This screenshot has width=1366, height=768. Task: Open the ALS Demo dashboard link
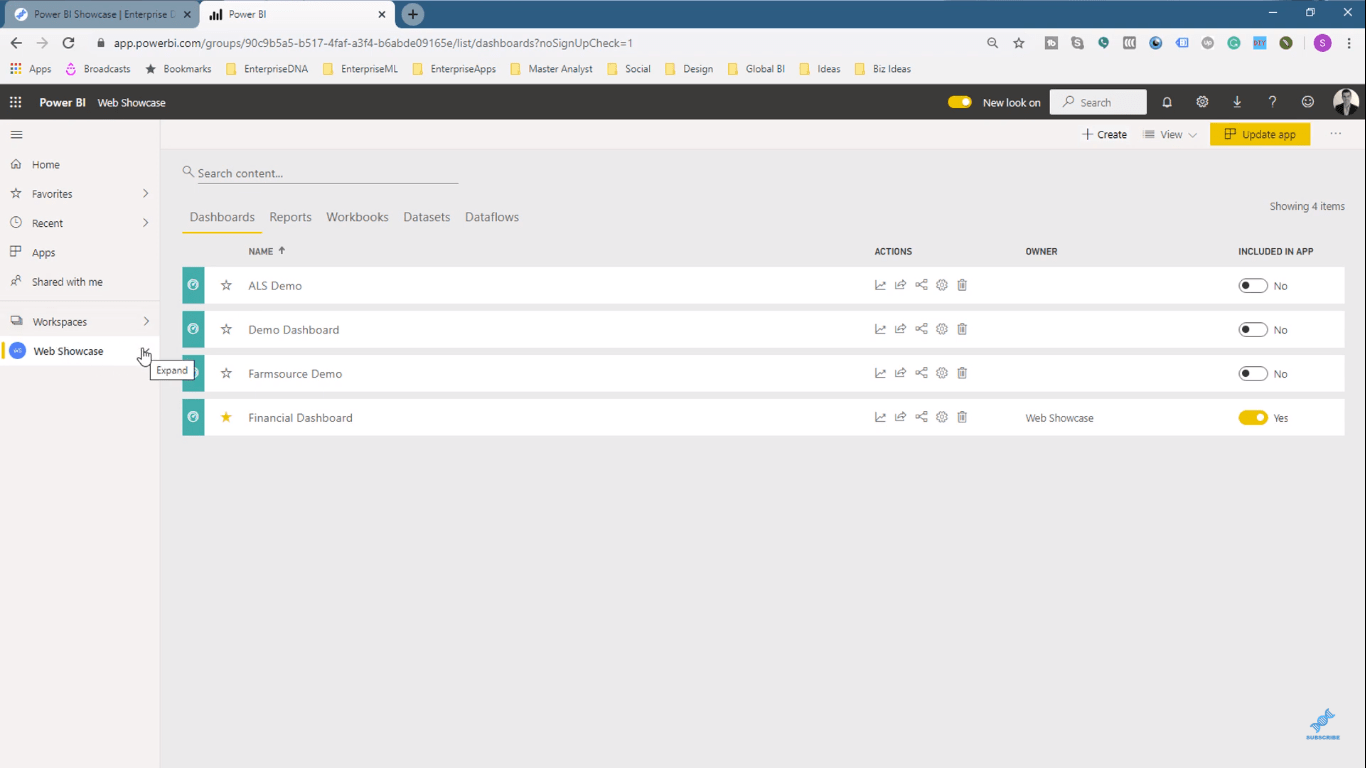(275, 286)
